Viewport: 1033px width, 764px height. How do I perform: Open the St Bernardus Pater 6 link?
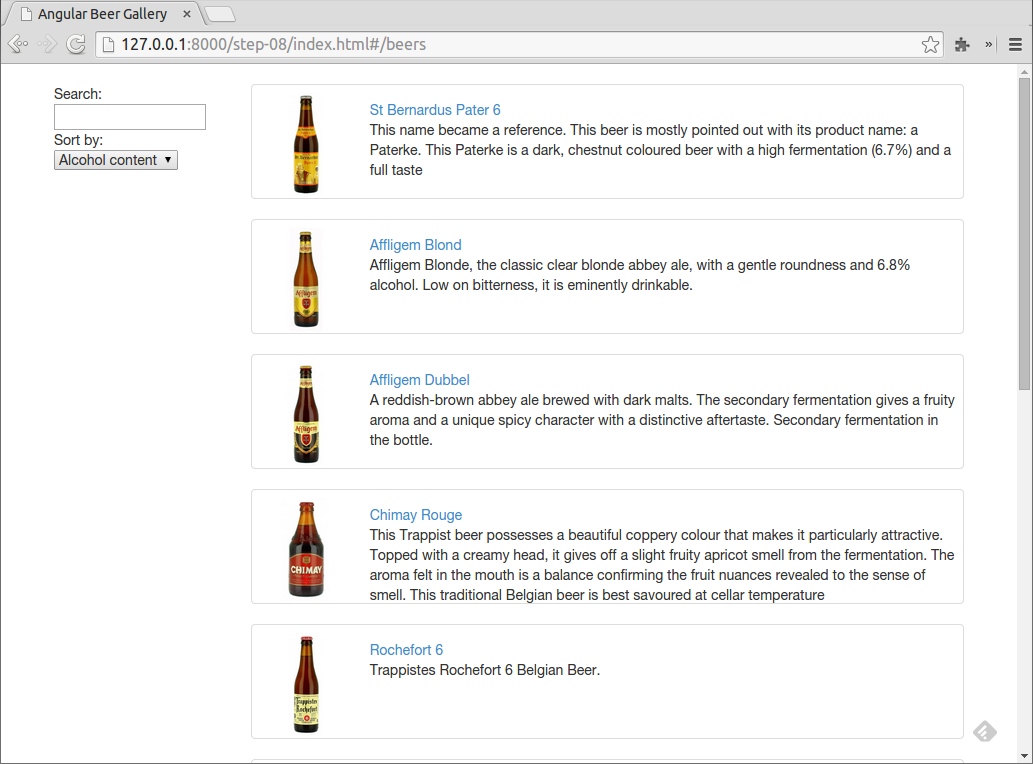point(435,110)
